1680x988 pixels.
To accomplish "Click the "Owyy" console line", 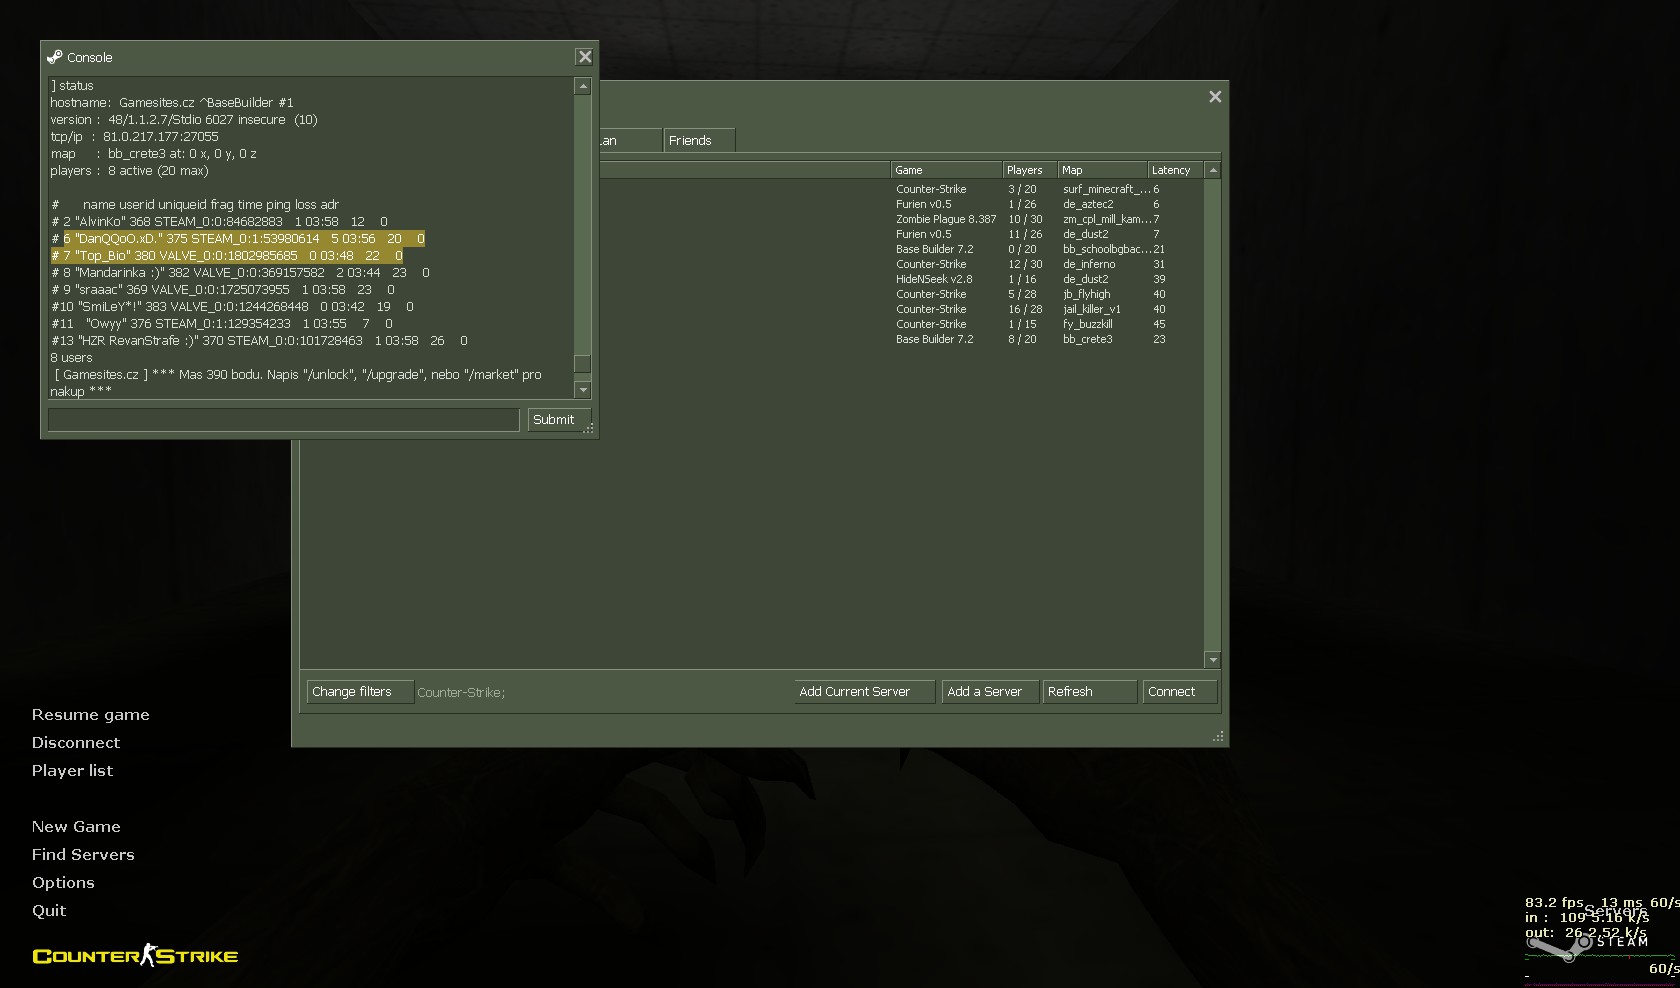I will 222,324.
